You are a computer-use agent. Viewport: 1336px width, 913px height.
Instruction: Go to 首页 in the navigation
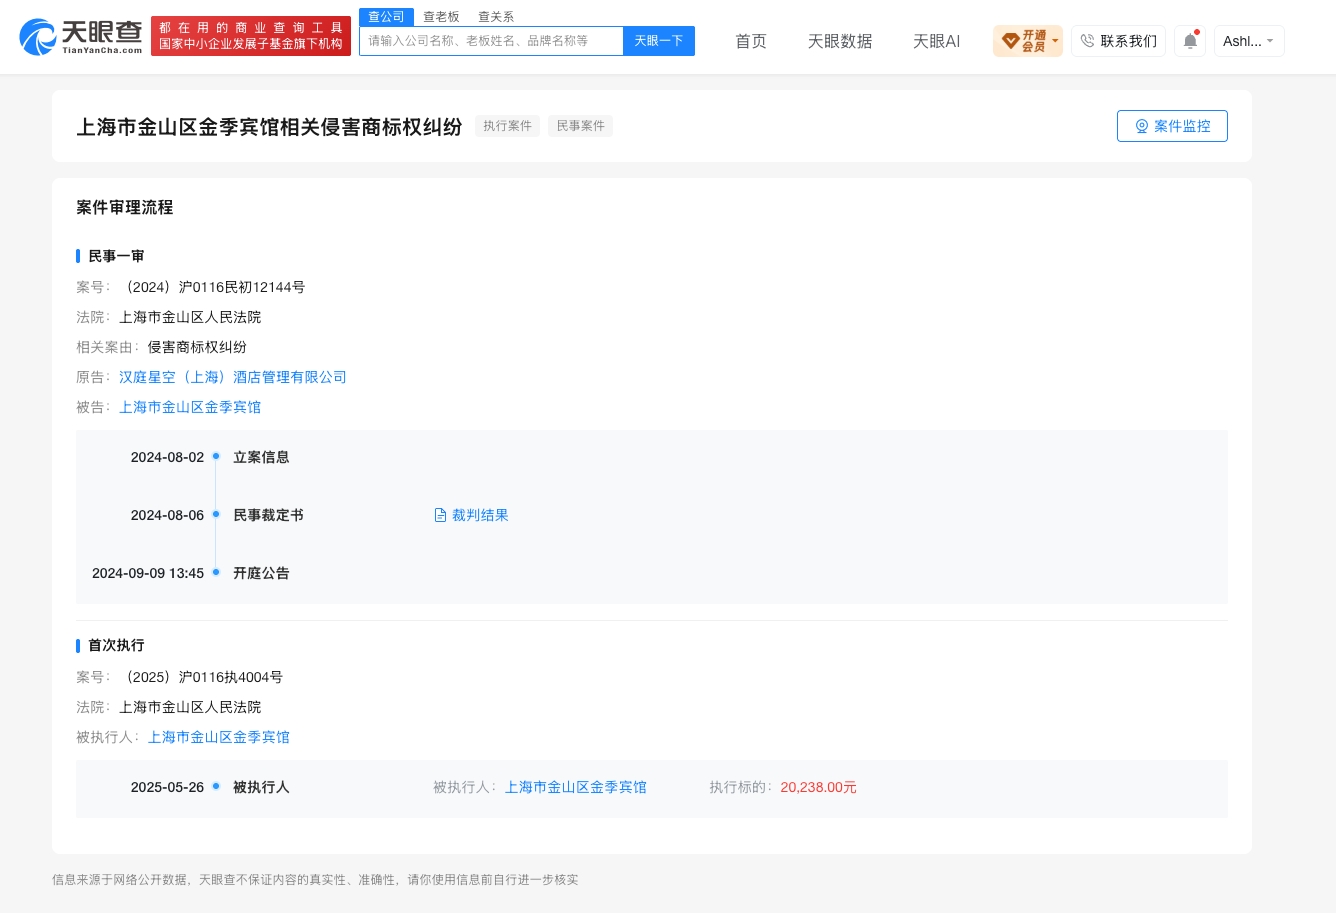pos(751,41)
